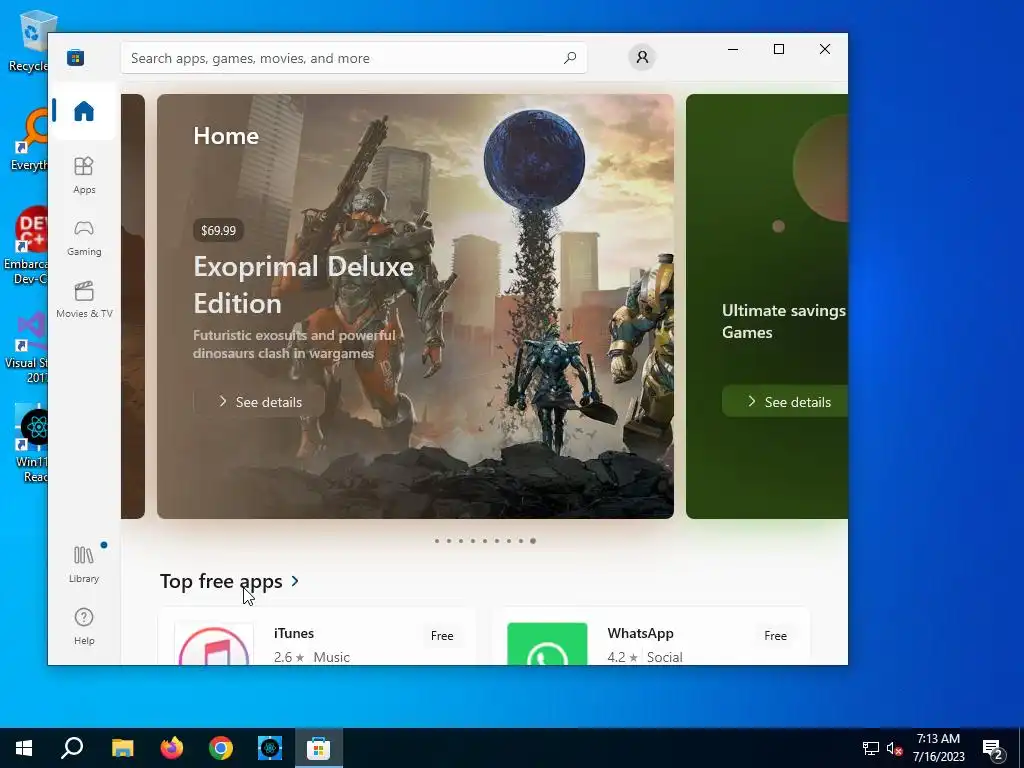Select the Win11 React desktop shortcut
The height and width of the screenshot is (768, 1024).
tap(31, 444)
